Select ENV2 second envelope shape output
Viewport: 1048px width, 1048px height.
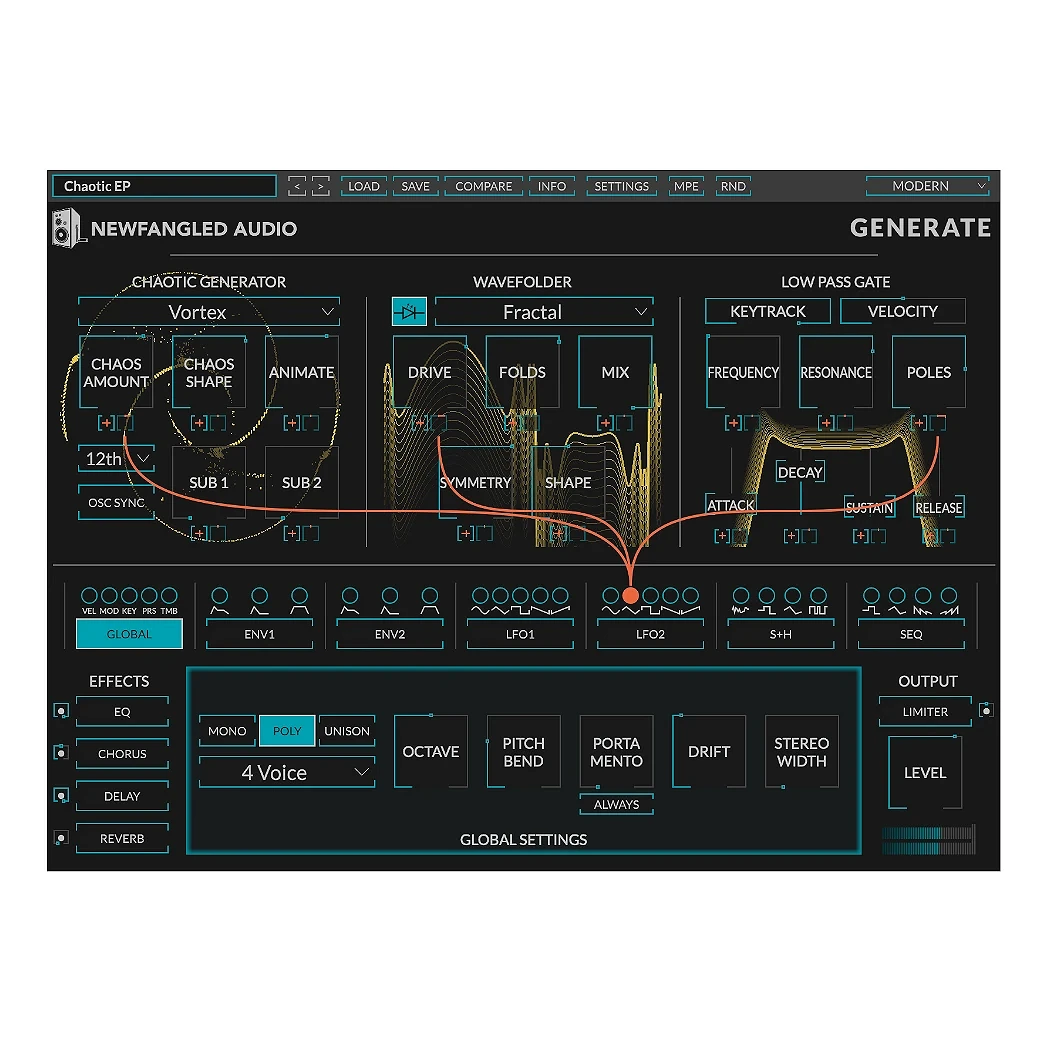coord(390,596)
